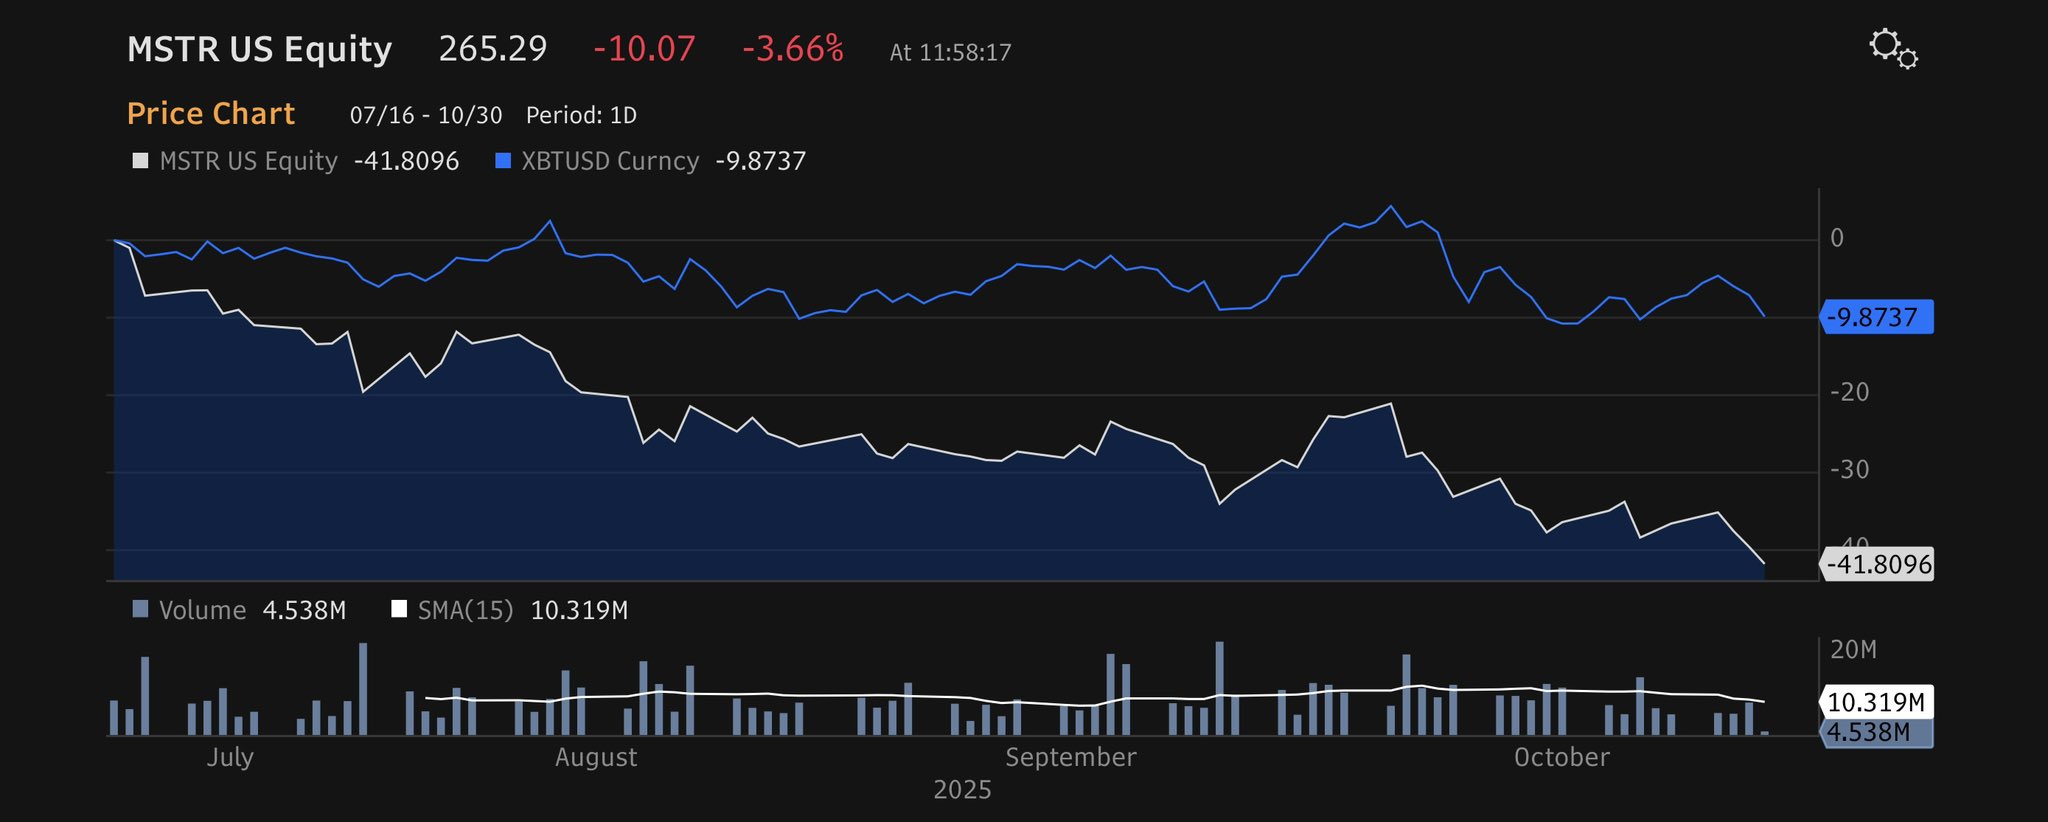The height and width of the screenshot is (822, 2048).
Task: Click the Period: 1D label
Action: pos(581,115)
